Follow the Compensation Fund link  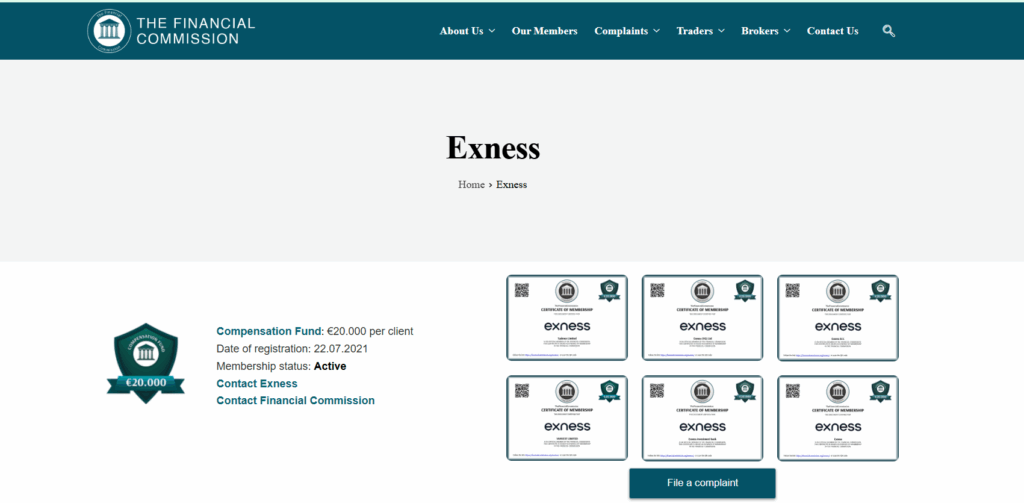270,331
